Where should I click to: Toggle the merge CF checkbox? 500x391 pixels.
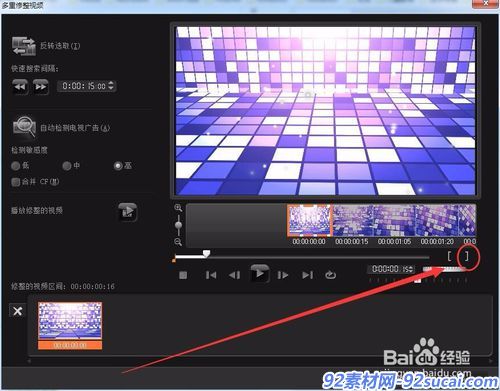[15, 182]
